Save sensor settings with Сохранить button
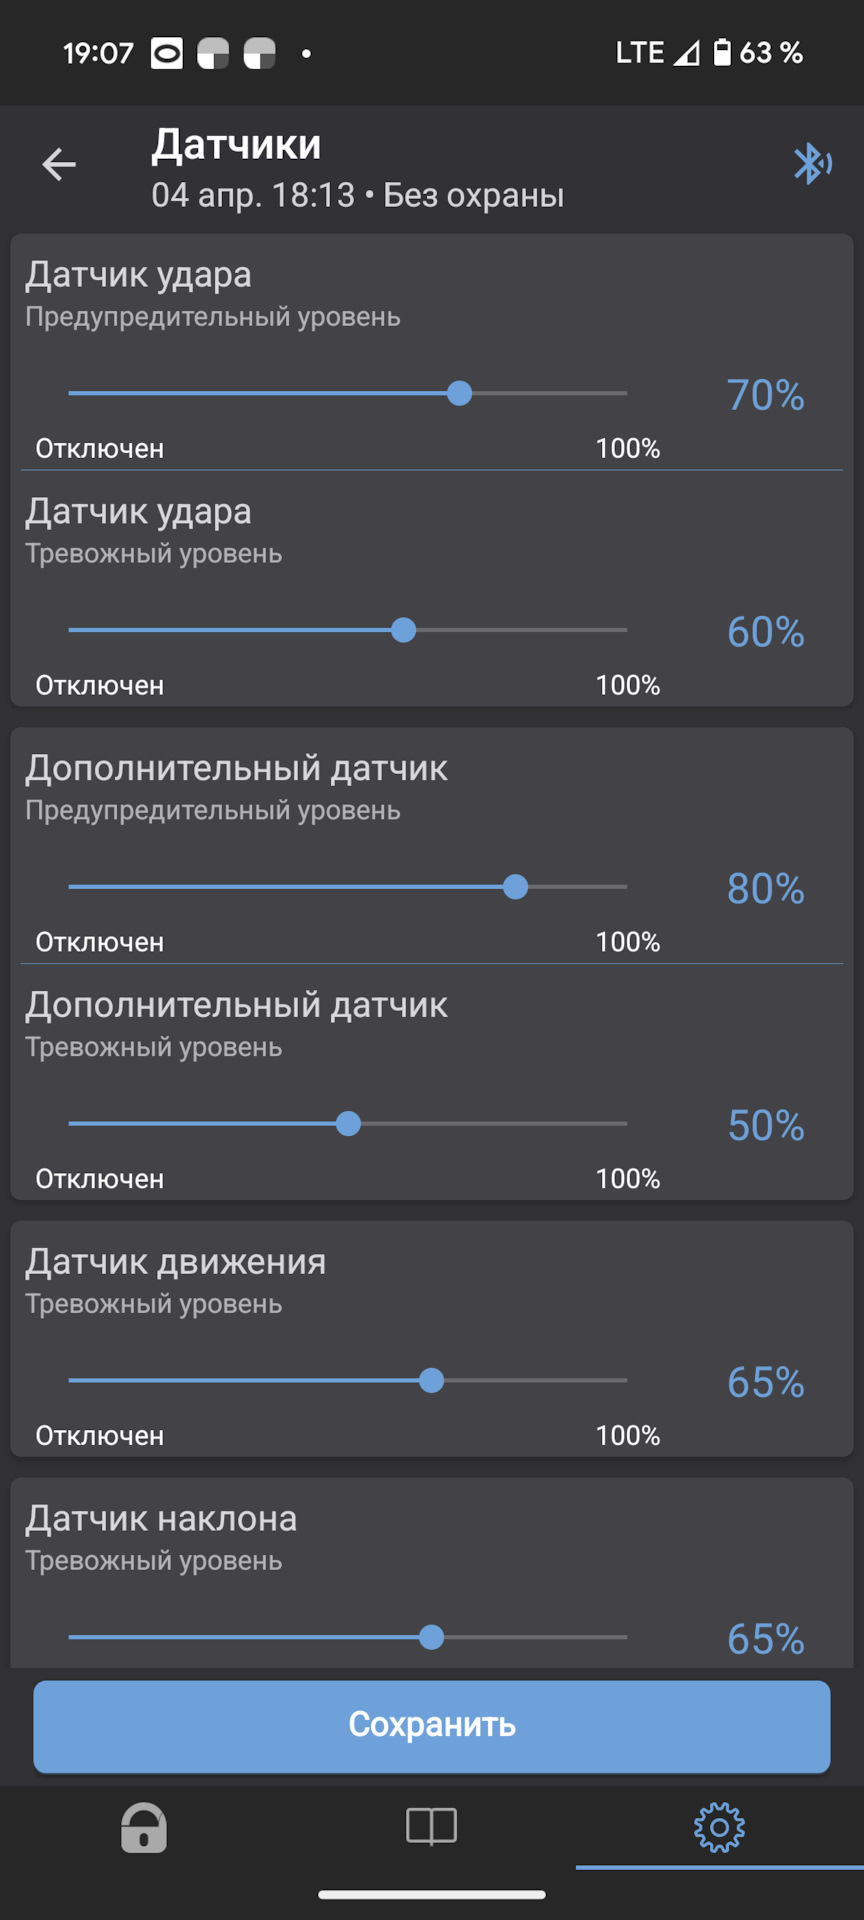 point(432,1726)
